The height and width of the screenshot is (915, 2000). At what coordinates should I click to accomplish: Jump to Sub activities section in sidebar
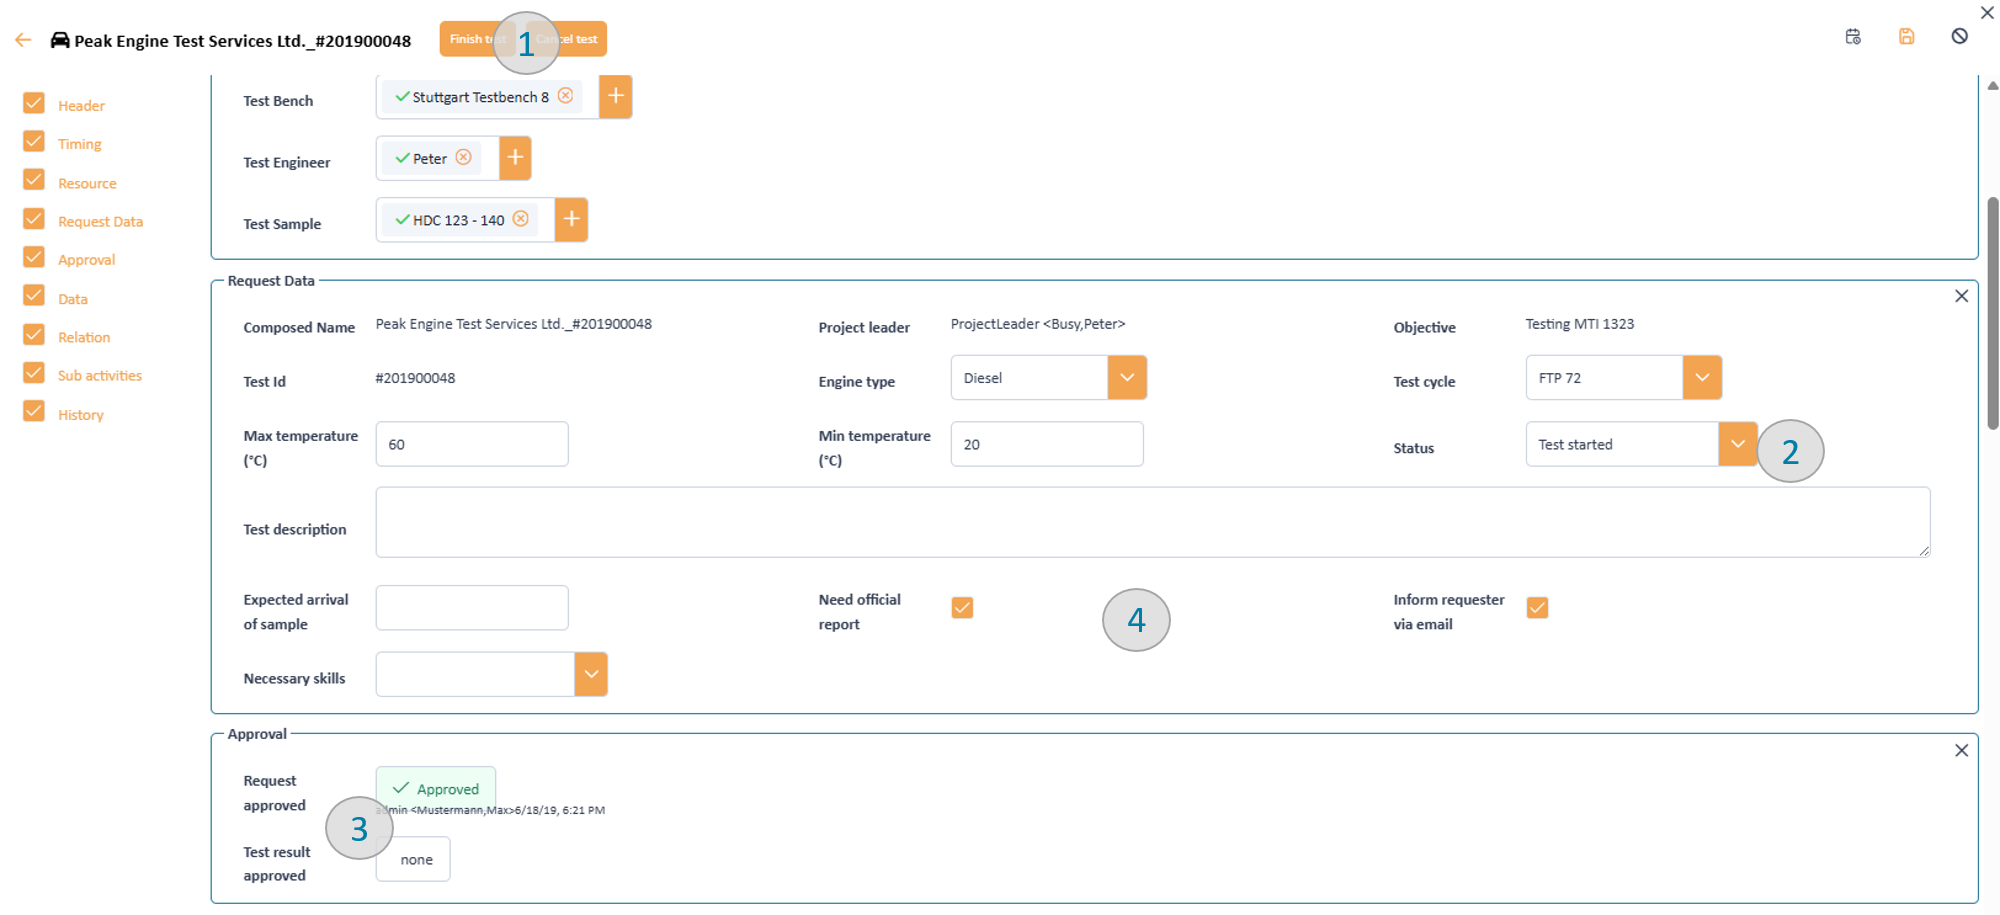[x=100, y=376]
